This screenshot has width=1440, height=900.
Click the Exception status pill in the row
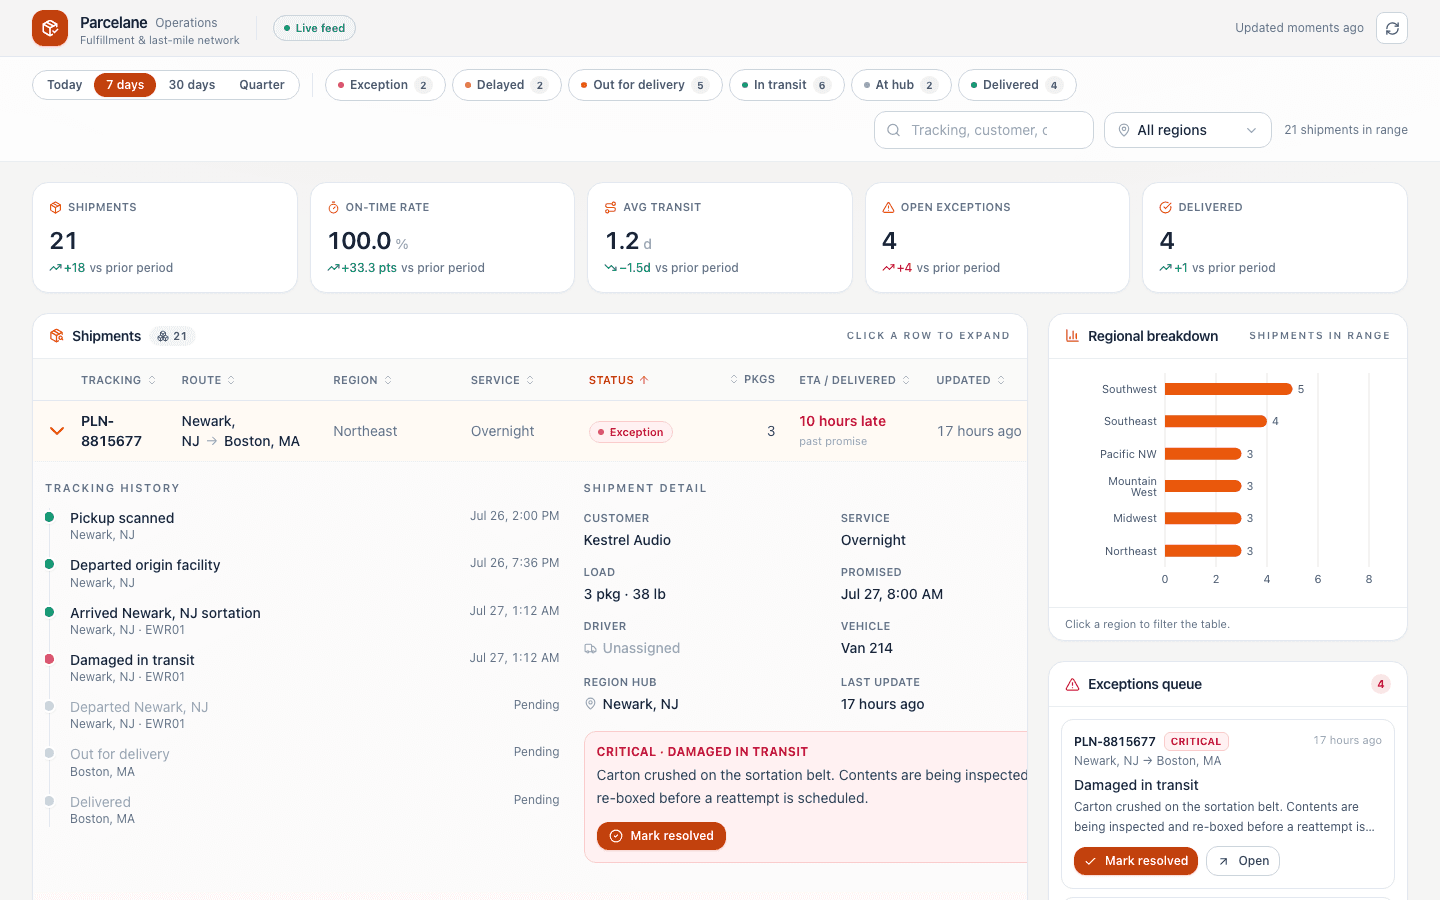point(630,432)
